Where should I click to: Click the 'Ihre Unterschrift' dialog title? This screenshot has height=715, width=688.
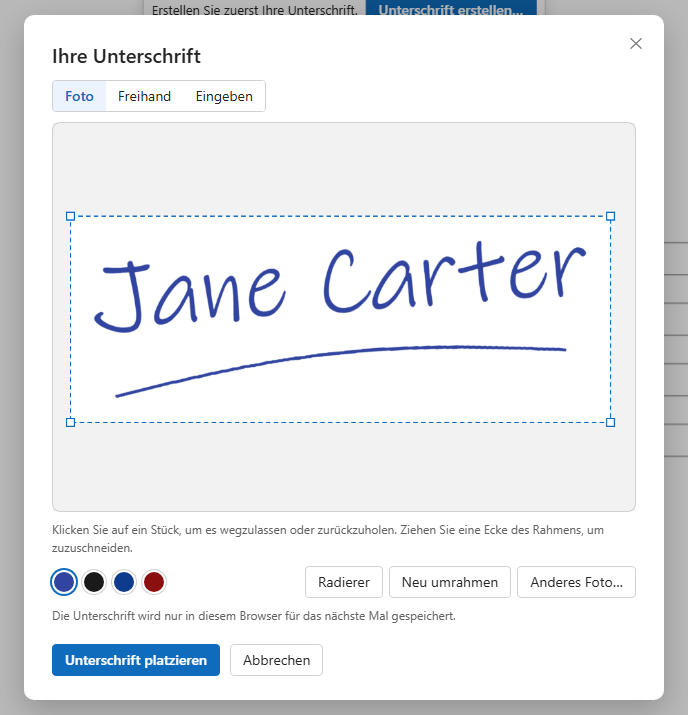(x=126, y=57)
